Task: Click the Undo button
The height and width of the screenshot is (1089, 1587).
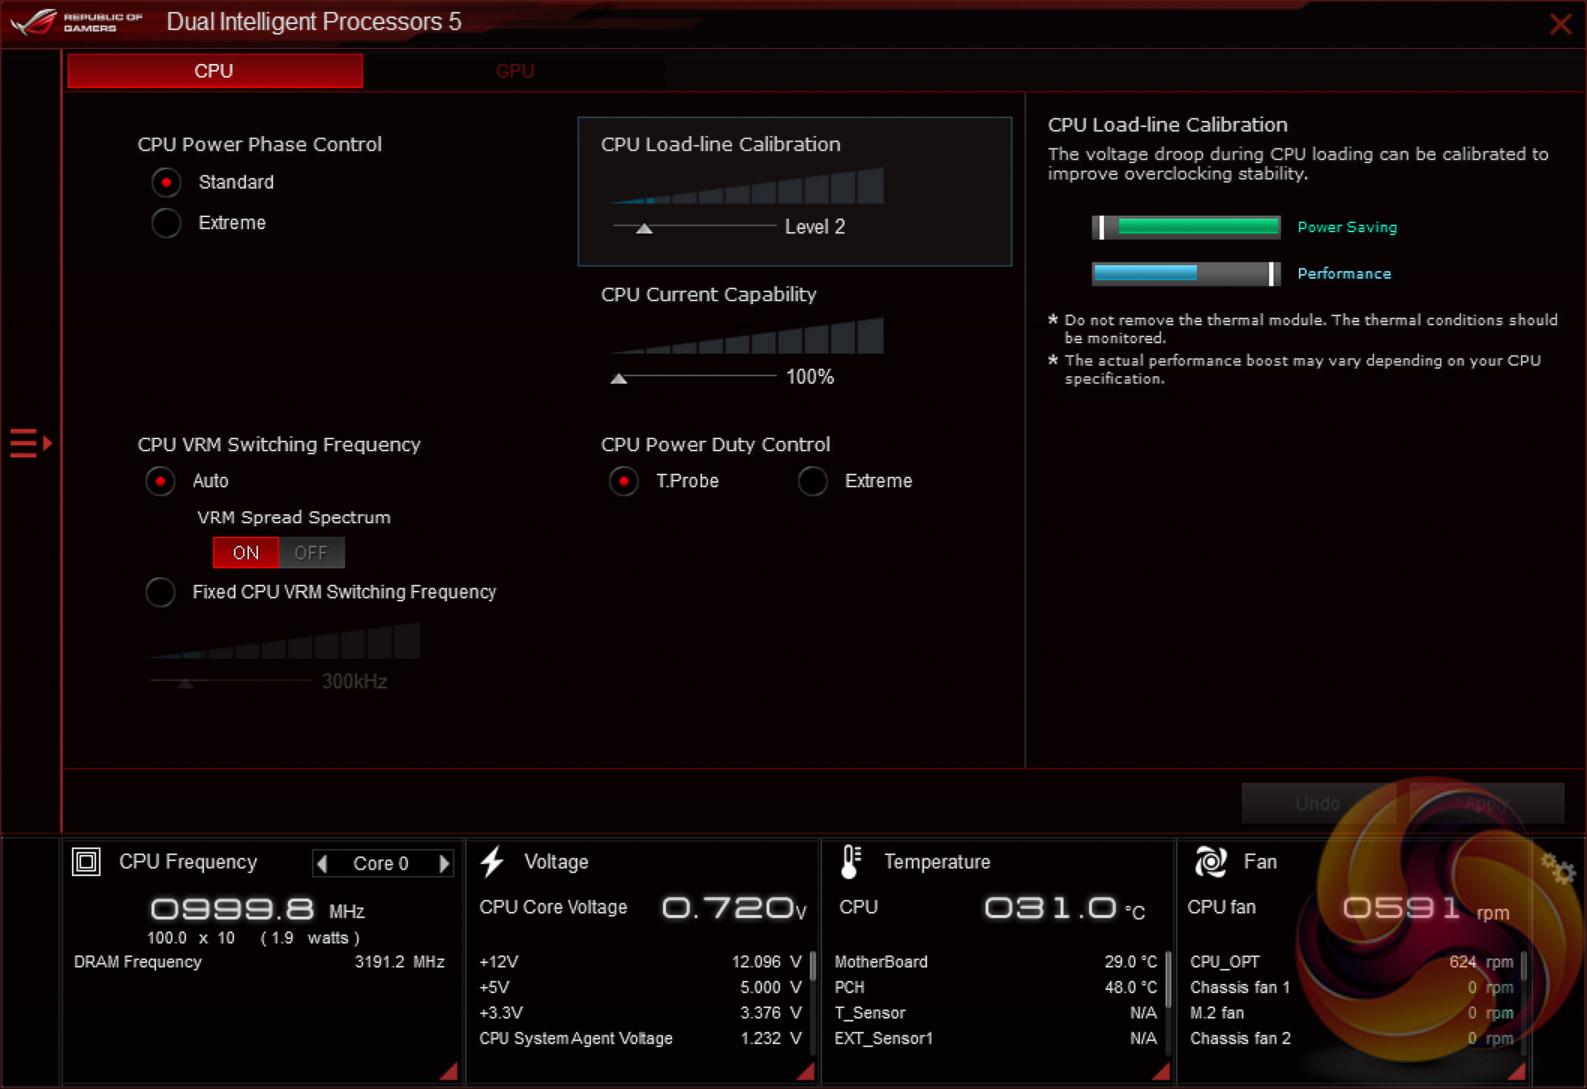Action: coord(1318,803)
